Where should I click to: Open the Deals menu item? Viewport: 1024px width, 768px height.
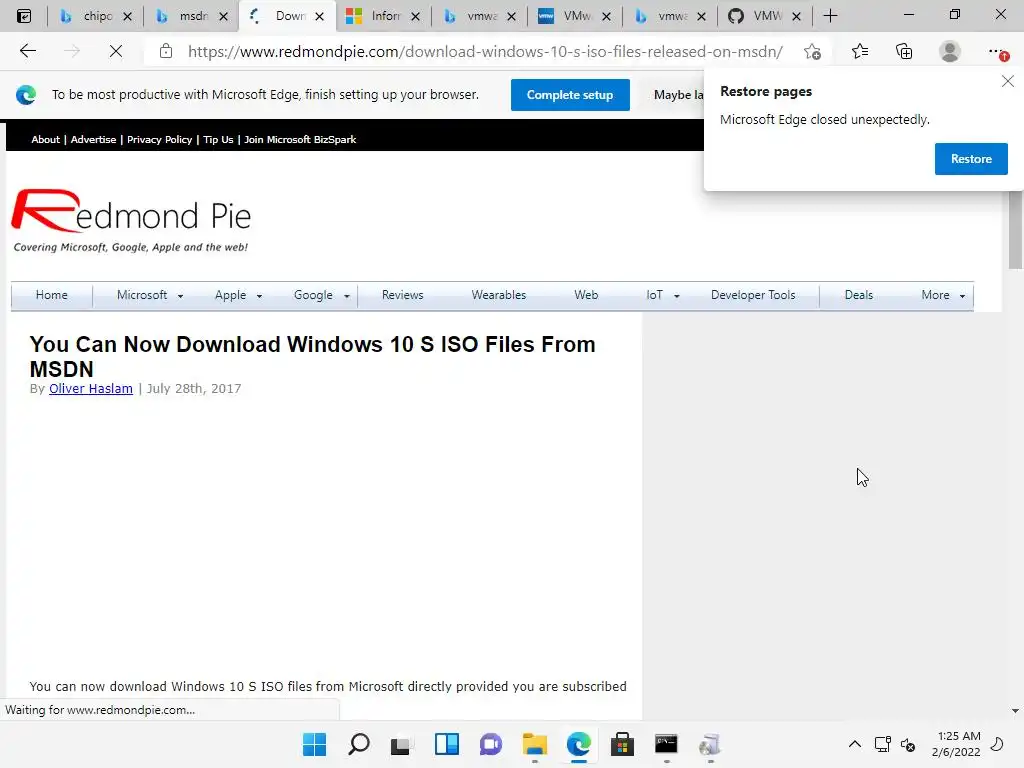858,295
